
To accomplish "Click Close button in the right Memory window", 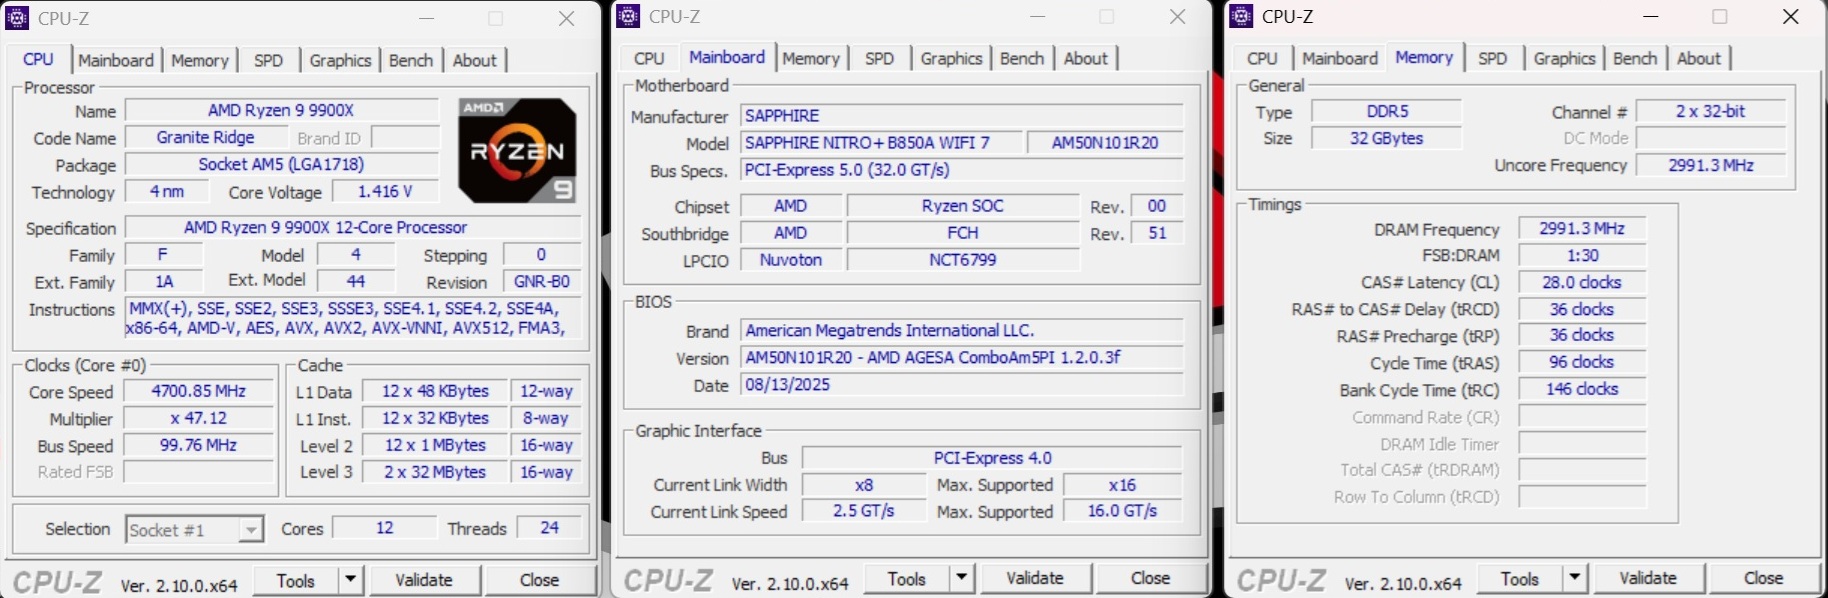I will (x=1763, y=578).
